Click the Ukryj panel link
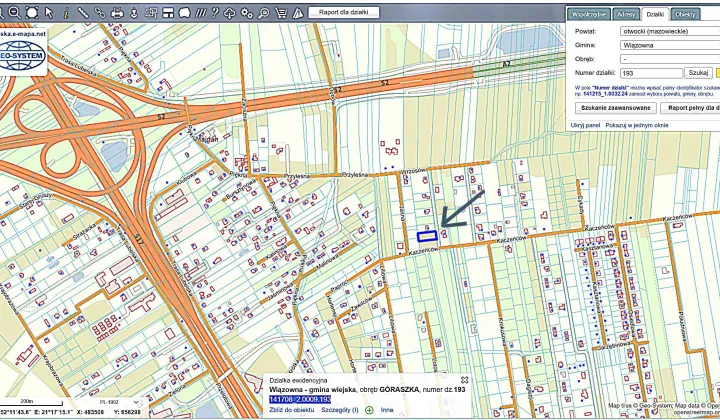This screenshot has height=420, width=720. point(585,125)
